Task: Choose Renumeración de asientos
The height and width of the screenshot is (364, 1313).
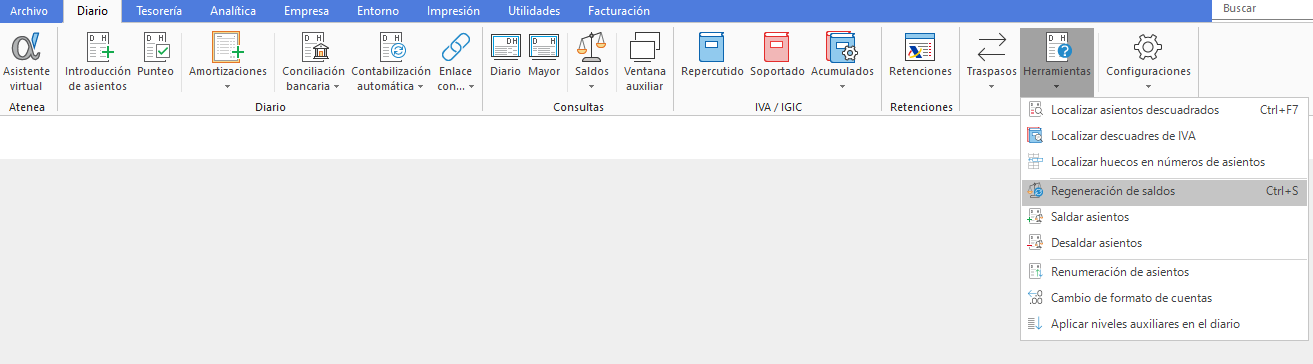Action: [x=1165, y=272]
